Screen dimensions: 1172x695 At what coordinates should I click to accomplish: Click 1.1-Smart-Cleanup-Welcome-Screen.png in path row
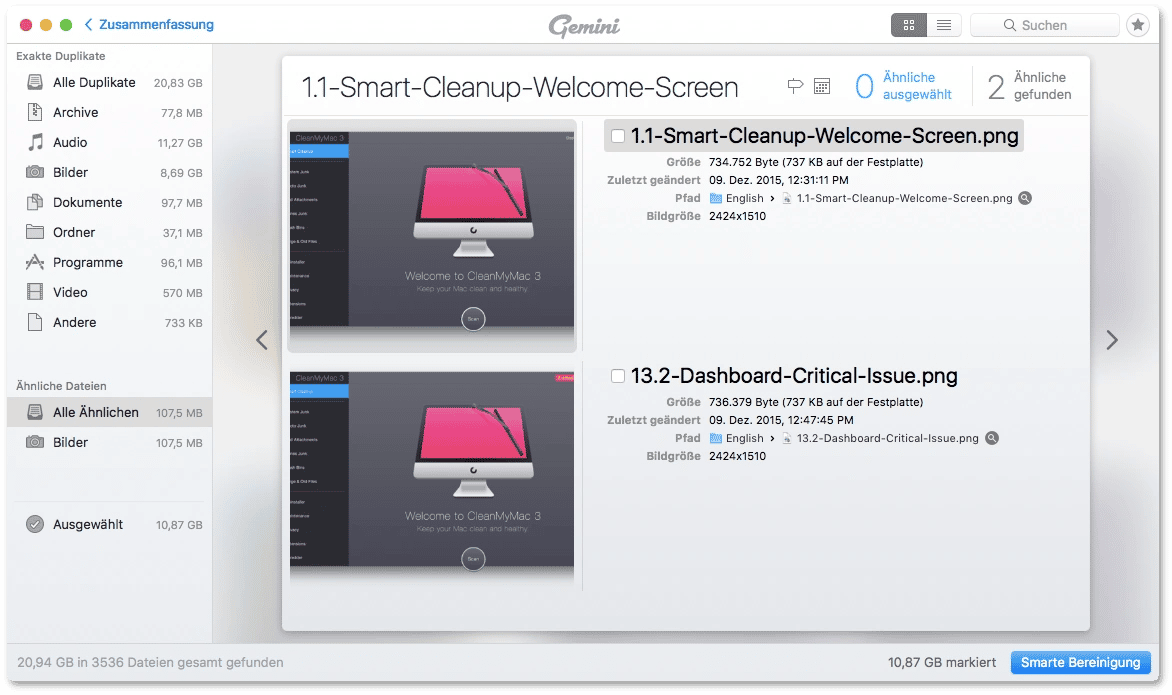pyautogui.click(x=904, y=198)
